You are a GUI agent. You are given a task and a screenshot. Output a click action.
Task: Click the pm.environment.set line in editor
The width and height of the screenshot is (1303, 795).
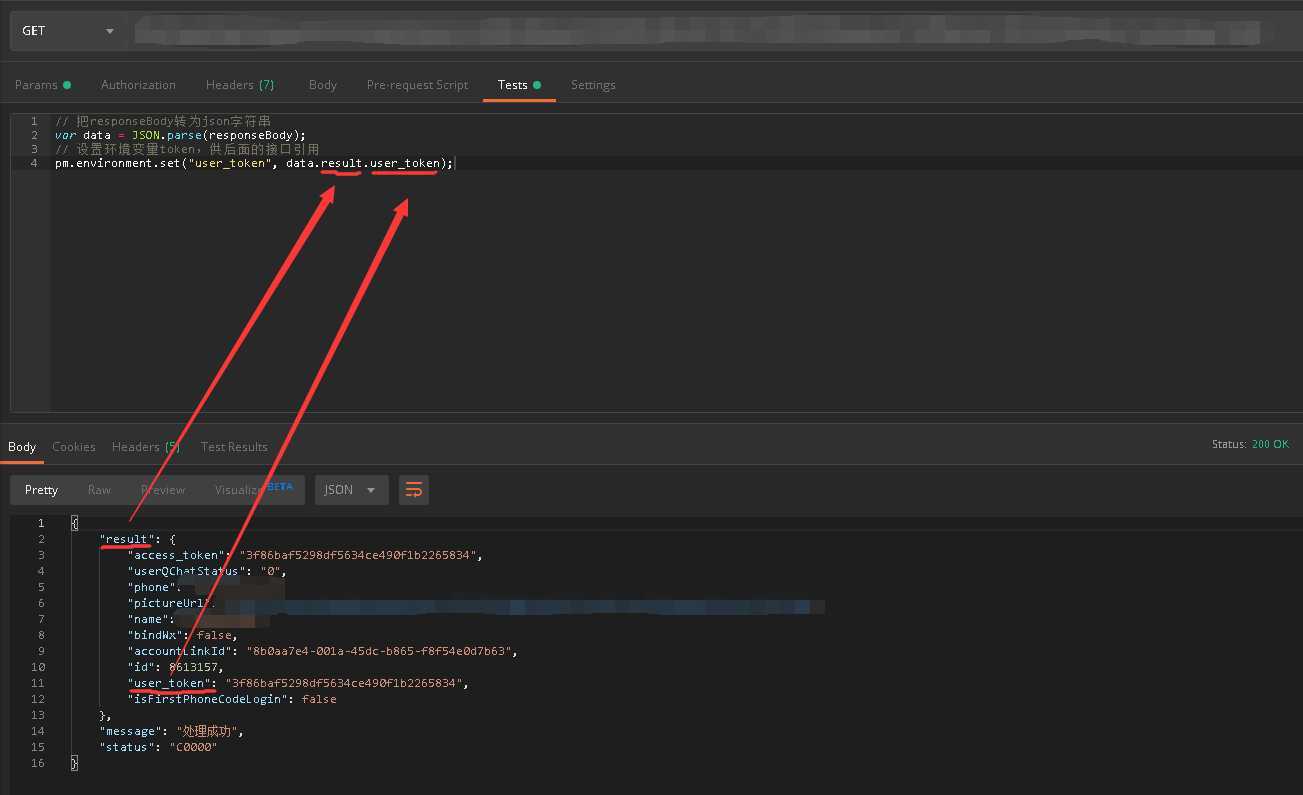[254, 163]
